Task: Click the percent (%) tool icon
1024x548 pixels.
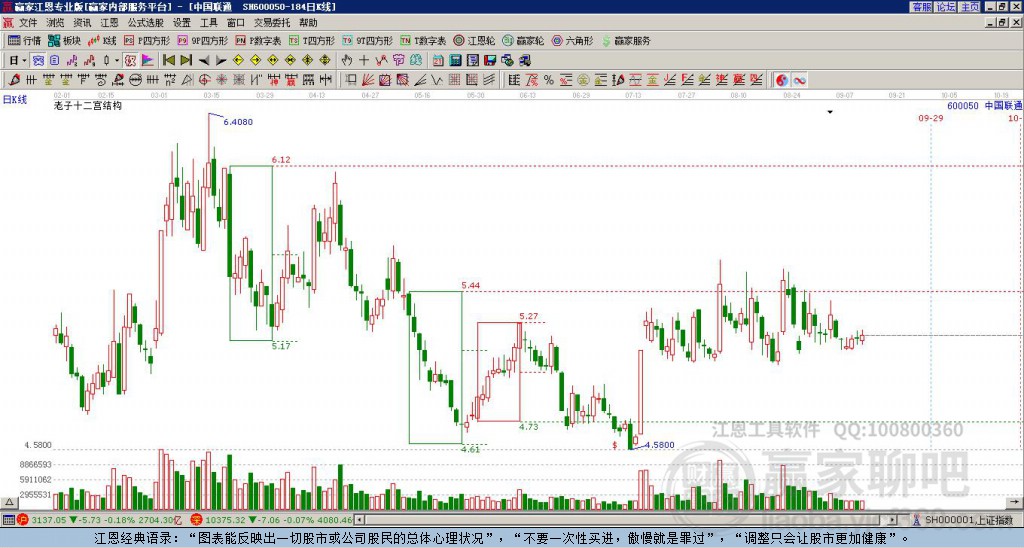Action: (x=549, y=80)
